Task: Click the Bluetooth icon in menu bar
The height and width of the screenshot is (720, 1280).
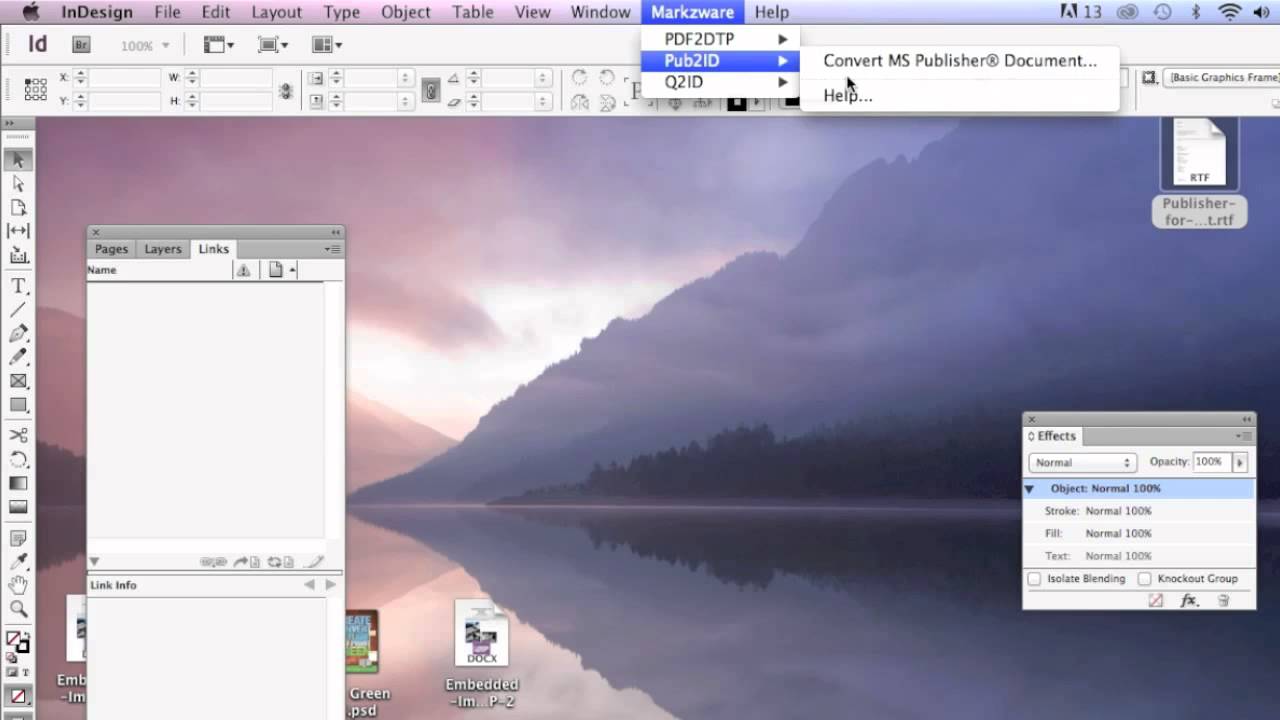Action: tap(1195, 12)
